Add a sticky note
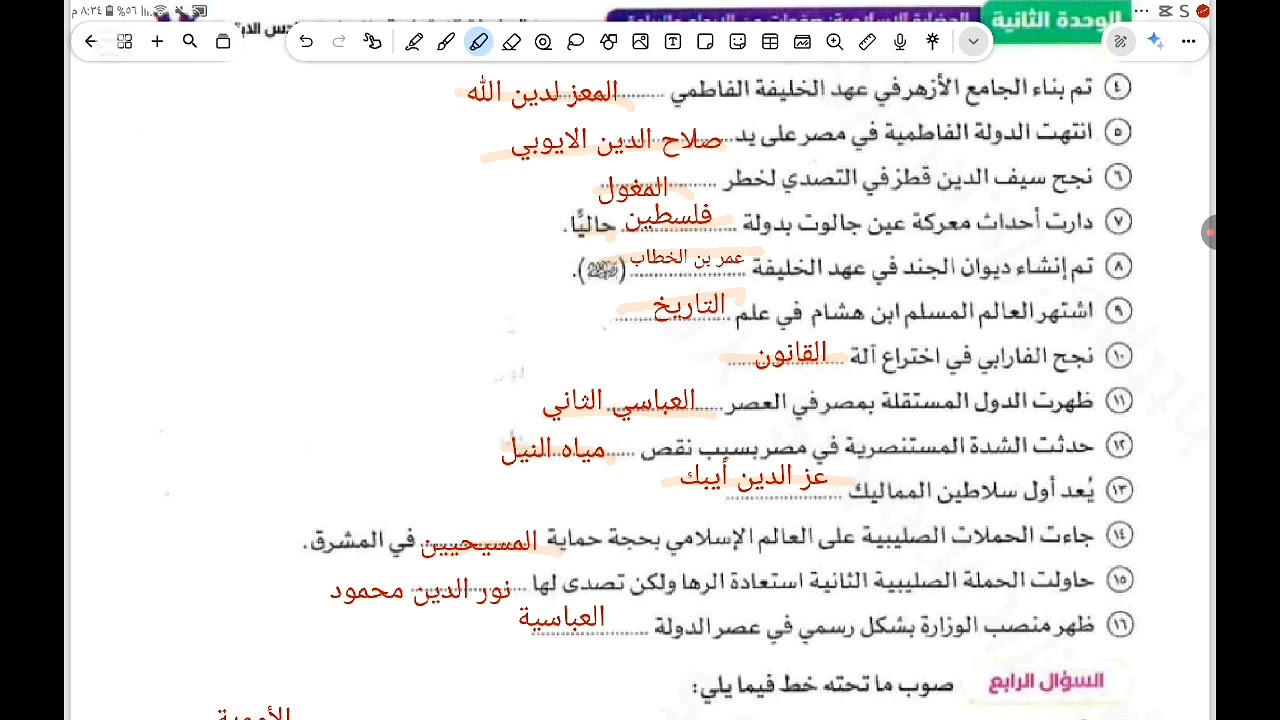Screen dimensions: 1280x720 tap(705, 42)
